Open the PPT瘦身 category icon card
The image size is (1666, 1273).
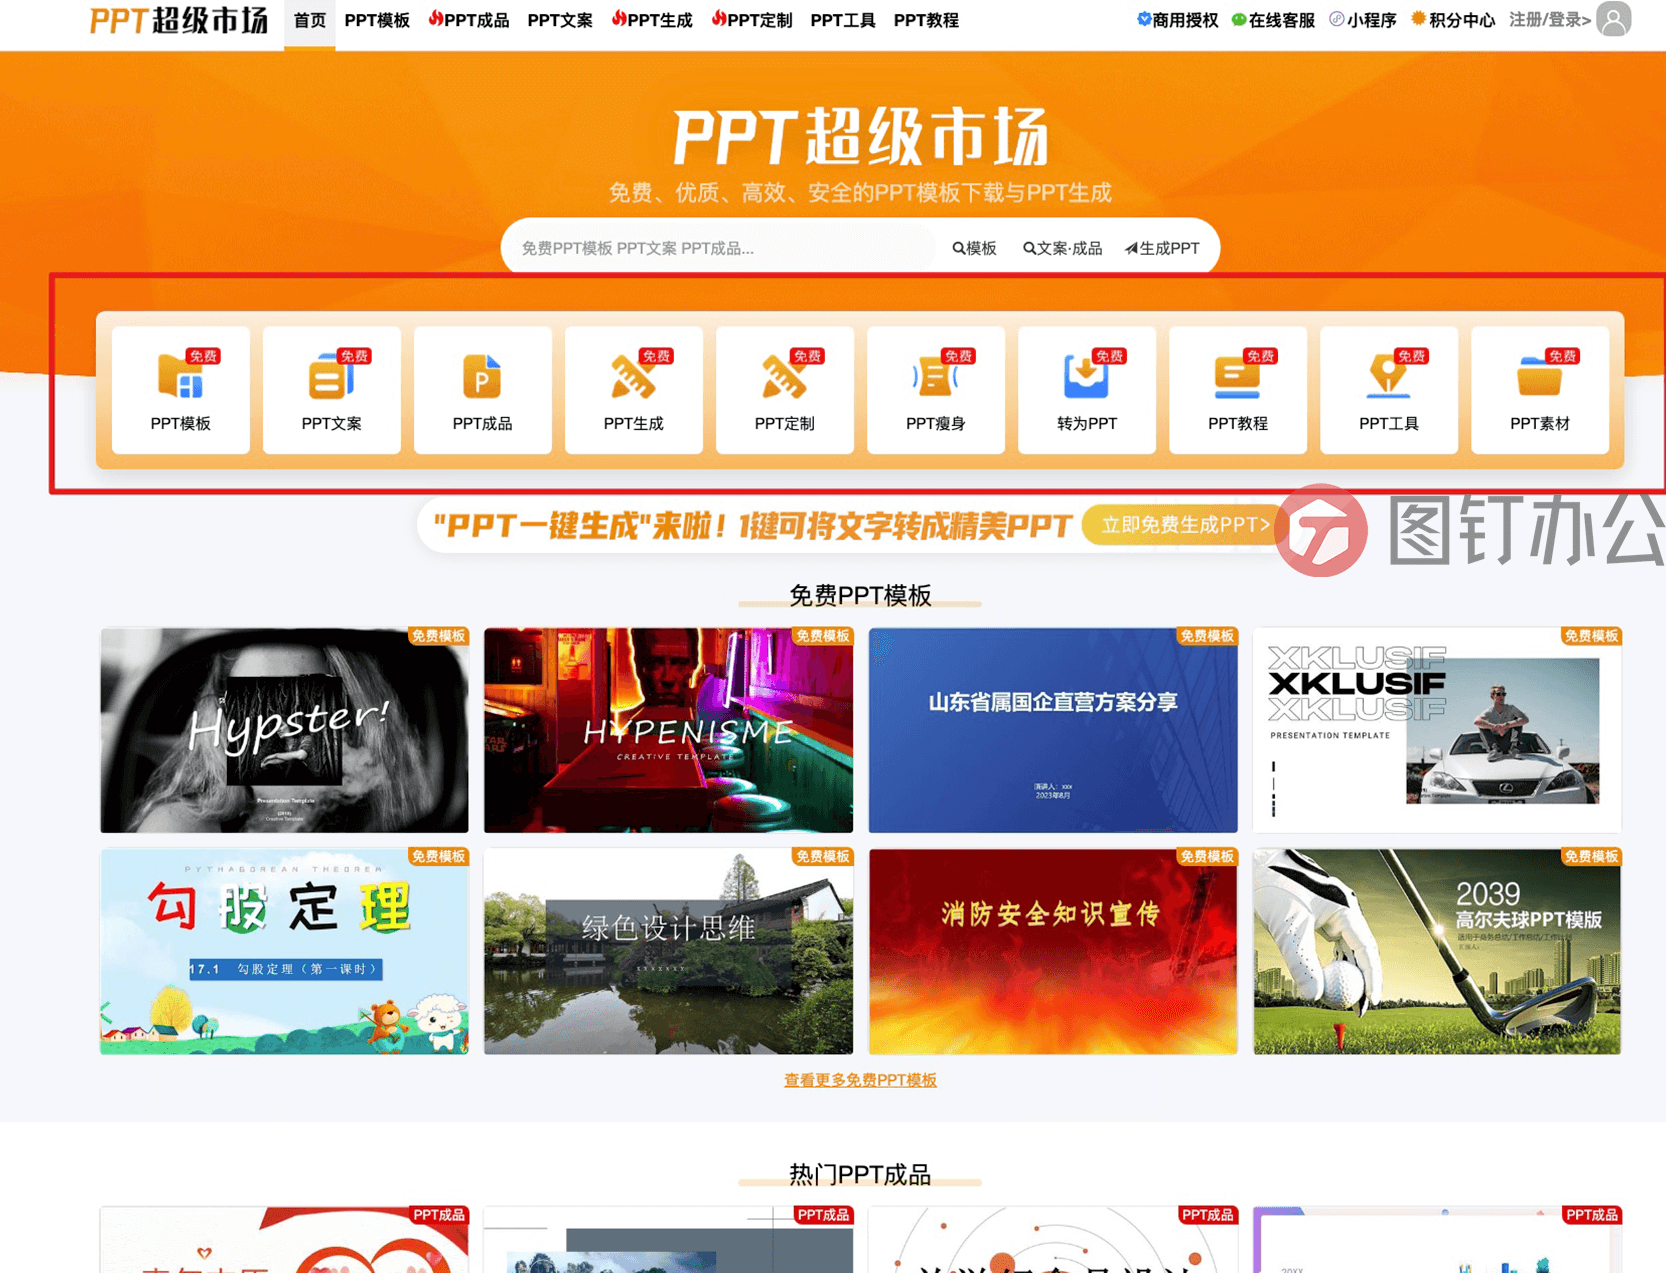936,390
